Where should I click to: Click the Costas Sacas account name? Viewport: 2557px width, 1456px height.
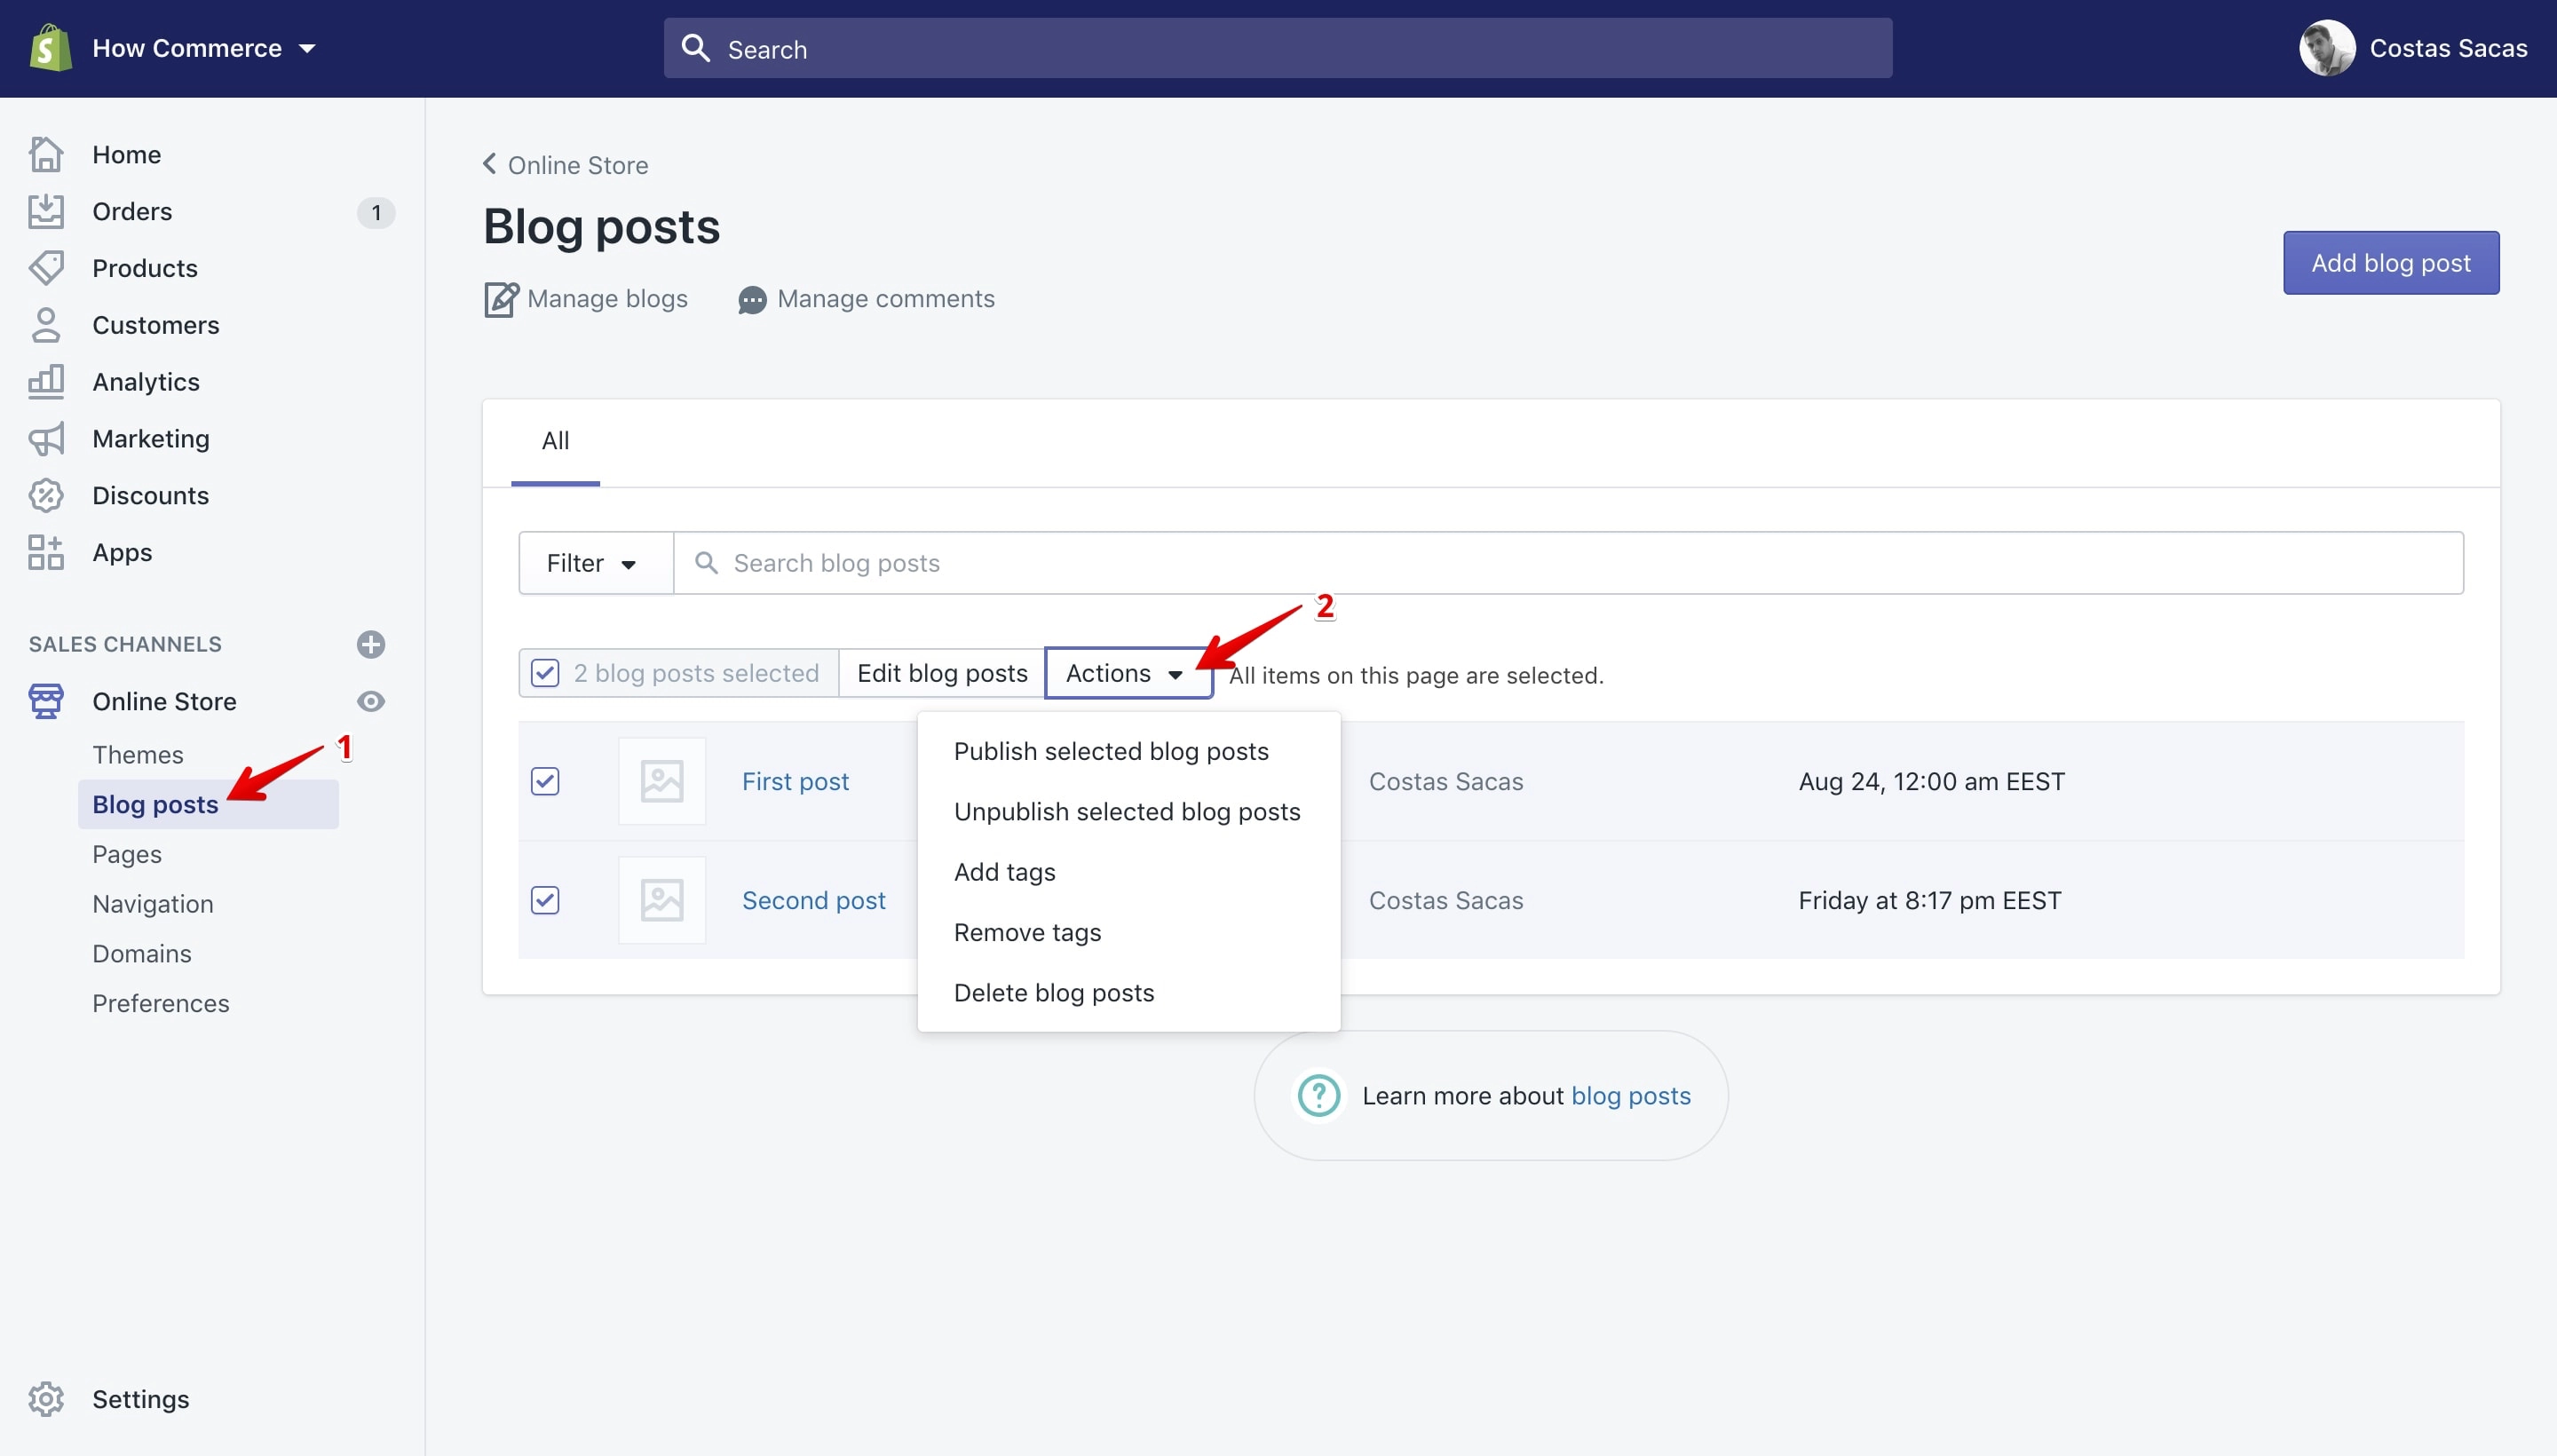click(2447, 48)
